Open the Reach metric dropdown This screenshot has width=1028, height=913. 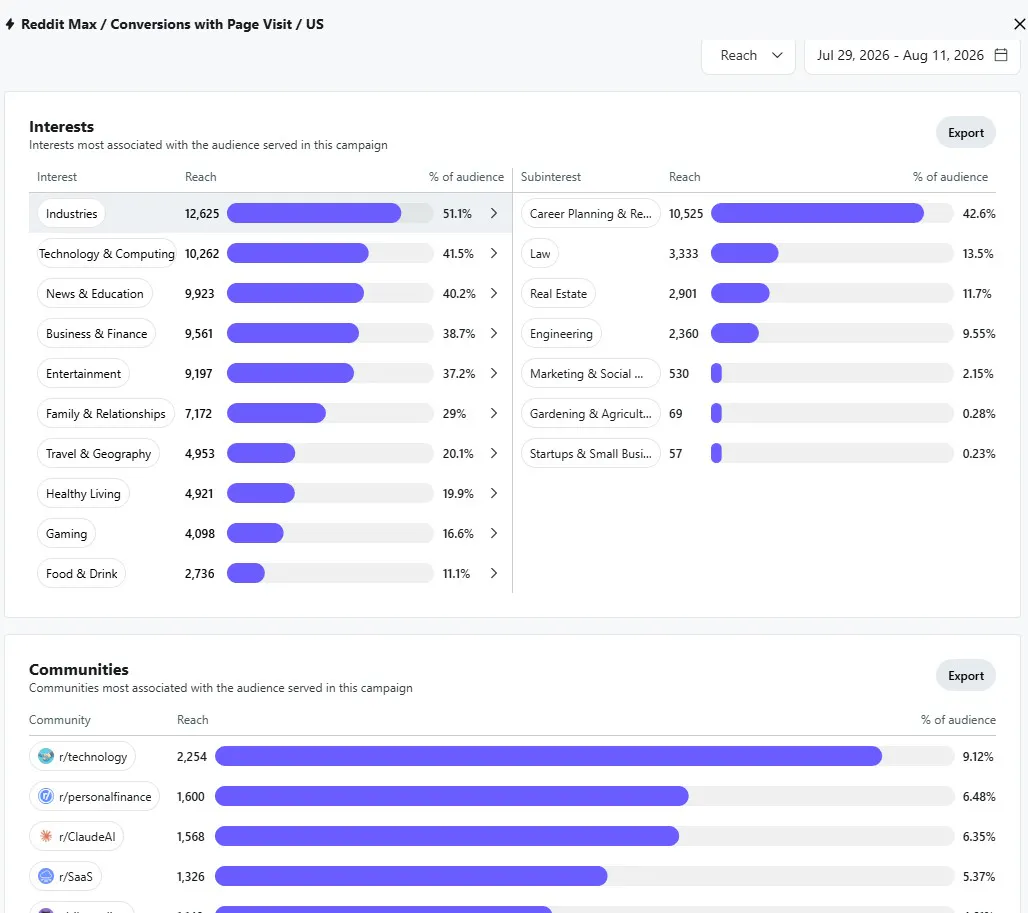click(x=748, y=56)
